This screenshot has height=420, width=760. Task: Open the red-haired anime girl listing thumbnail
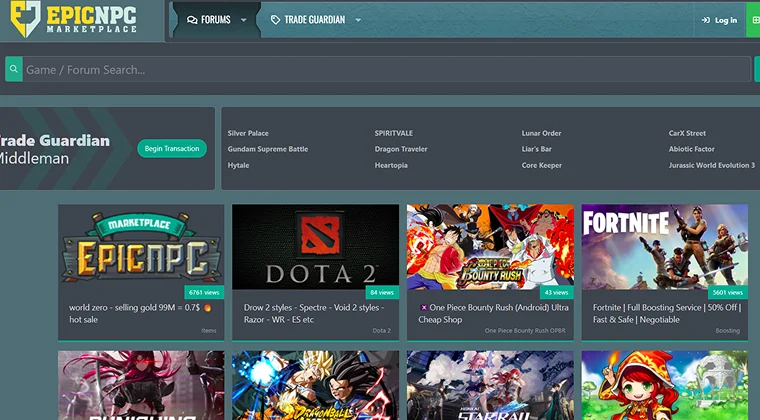coord(141,386)
